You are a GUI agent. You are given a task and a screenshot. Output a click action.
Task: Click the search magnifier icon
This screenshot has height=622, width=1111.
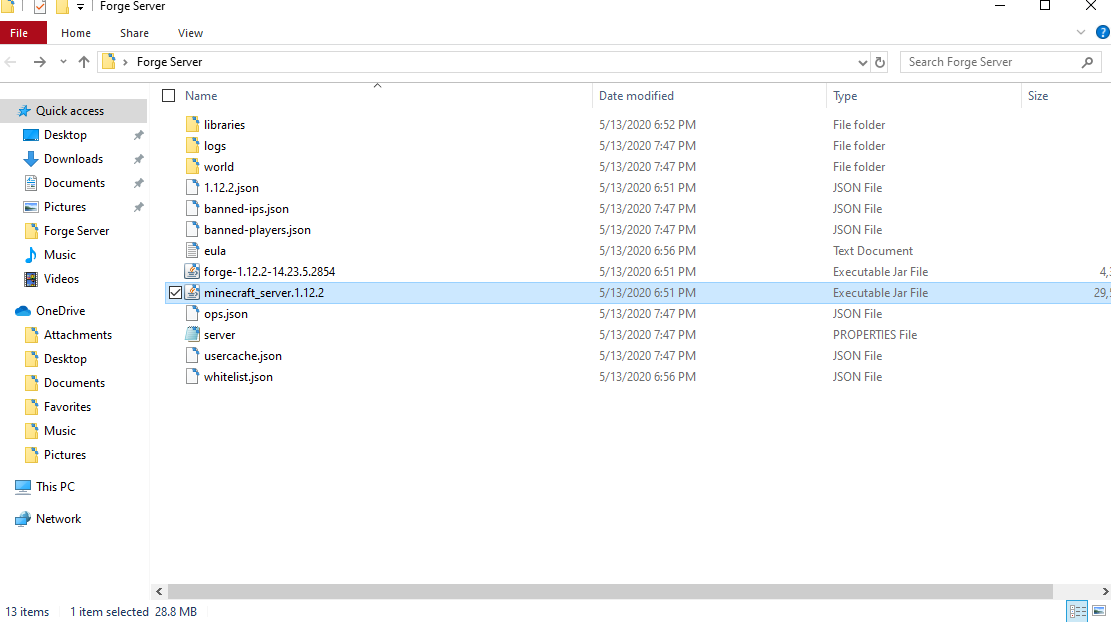1088,62
